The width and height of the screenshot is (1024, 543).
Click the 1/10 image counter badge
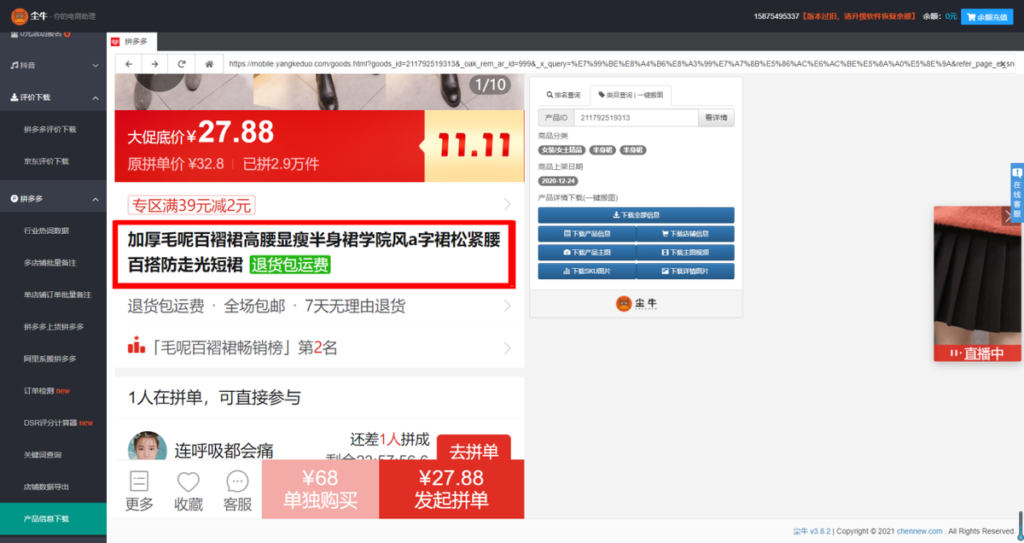[490, 84]
